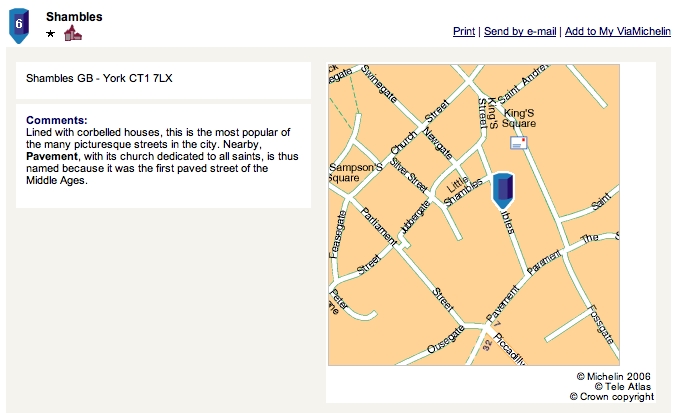Click the envelope post office icon on map
The width and height of the screenshot is (678, 413).
pyautogui.click(x=518, y=143)
